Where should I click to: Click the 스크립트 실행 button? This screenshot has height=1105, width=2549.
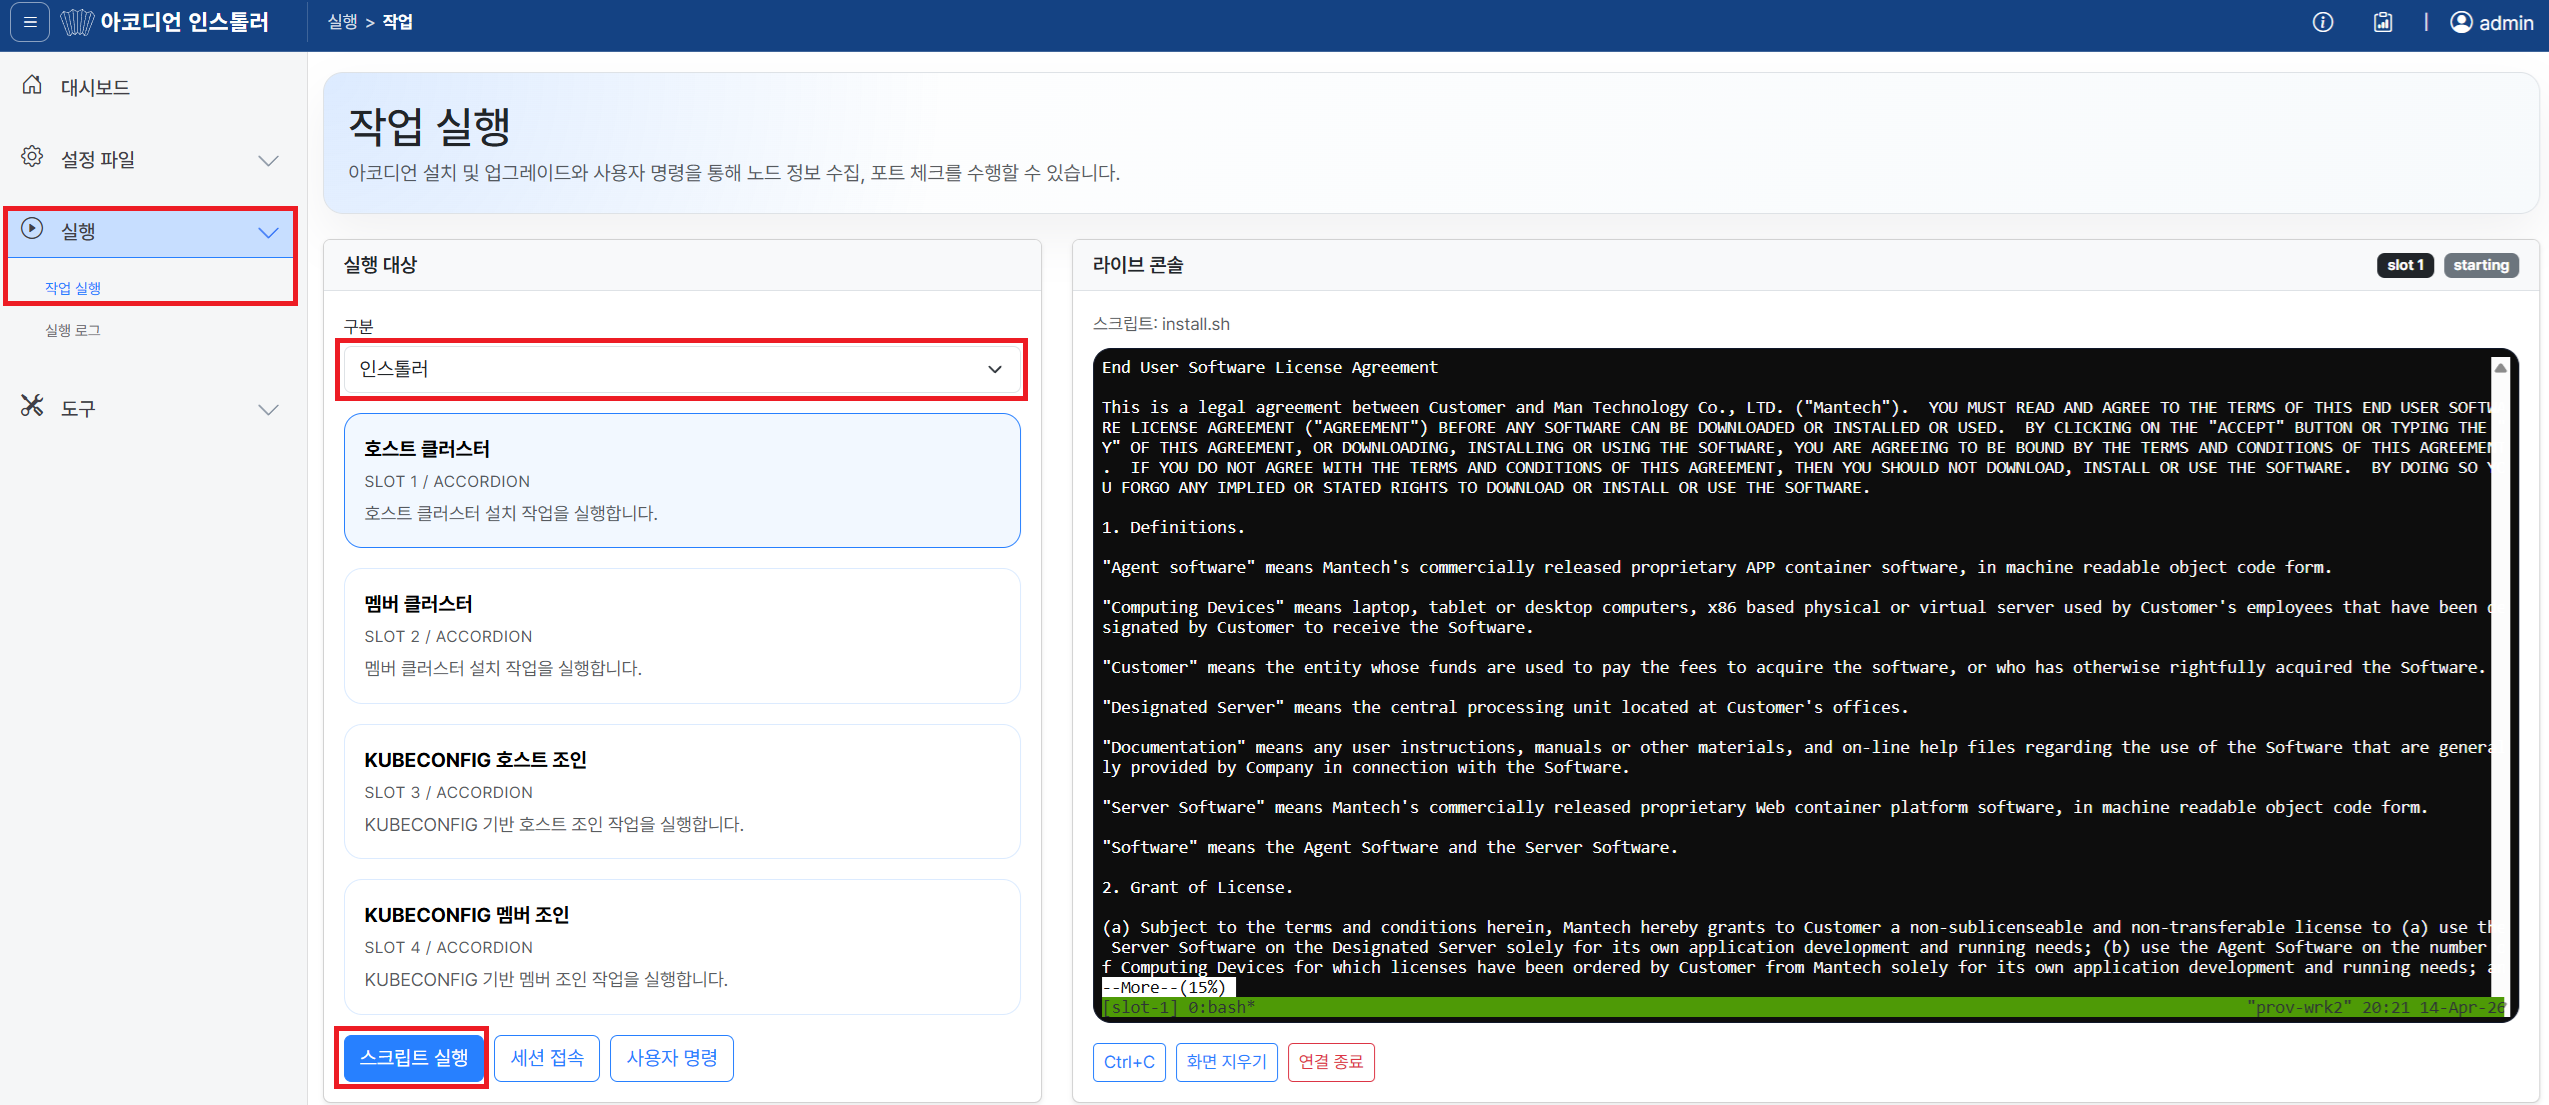tap(413, 1058)
